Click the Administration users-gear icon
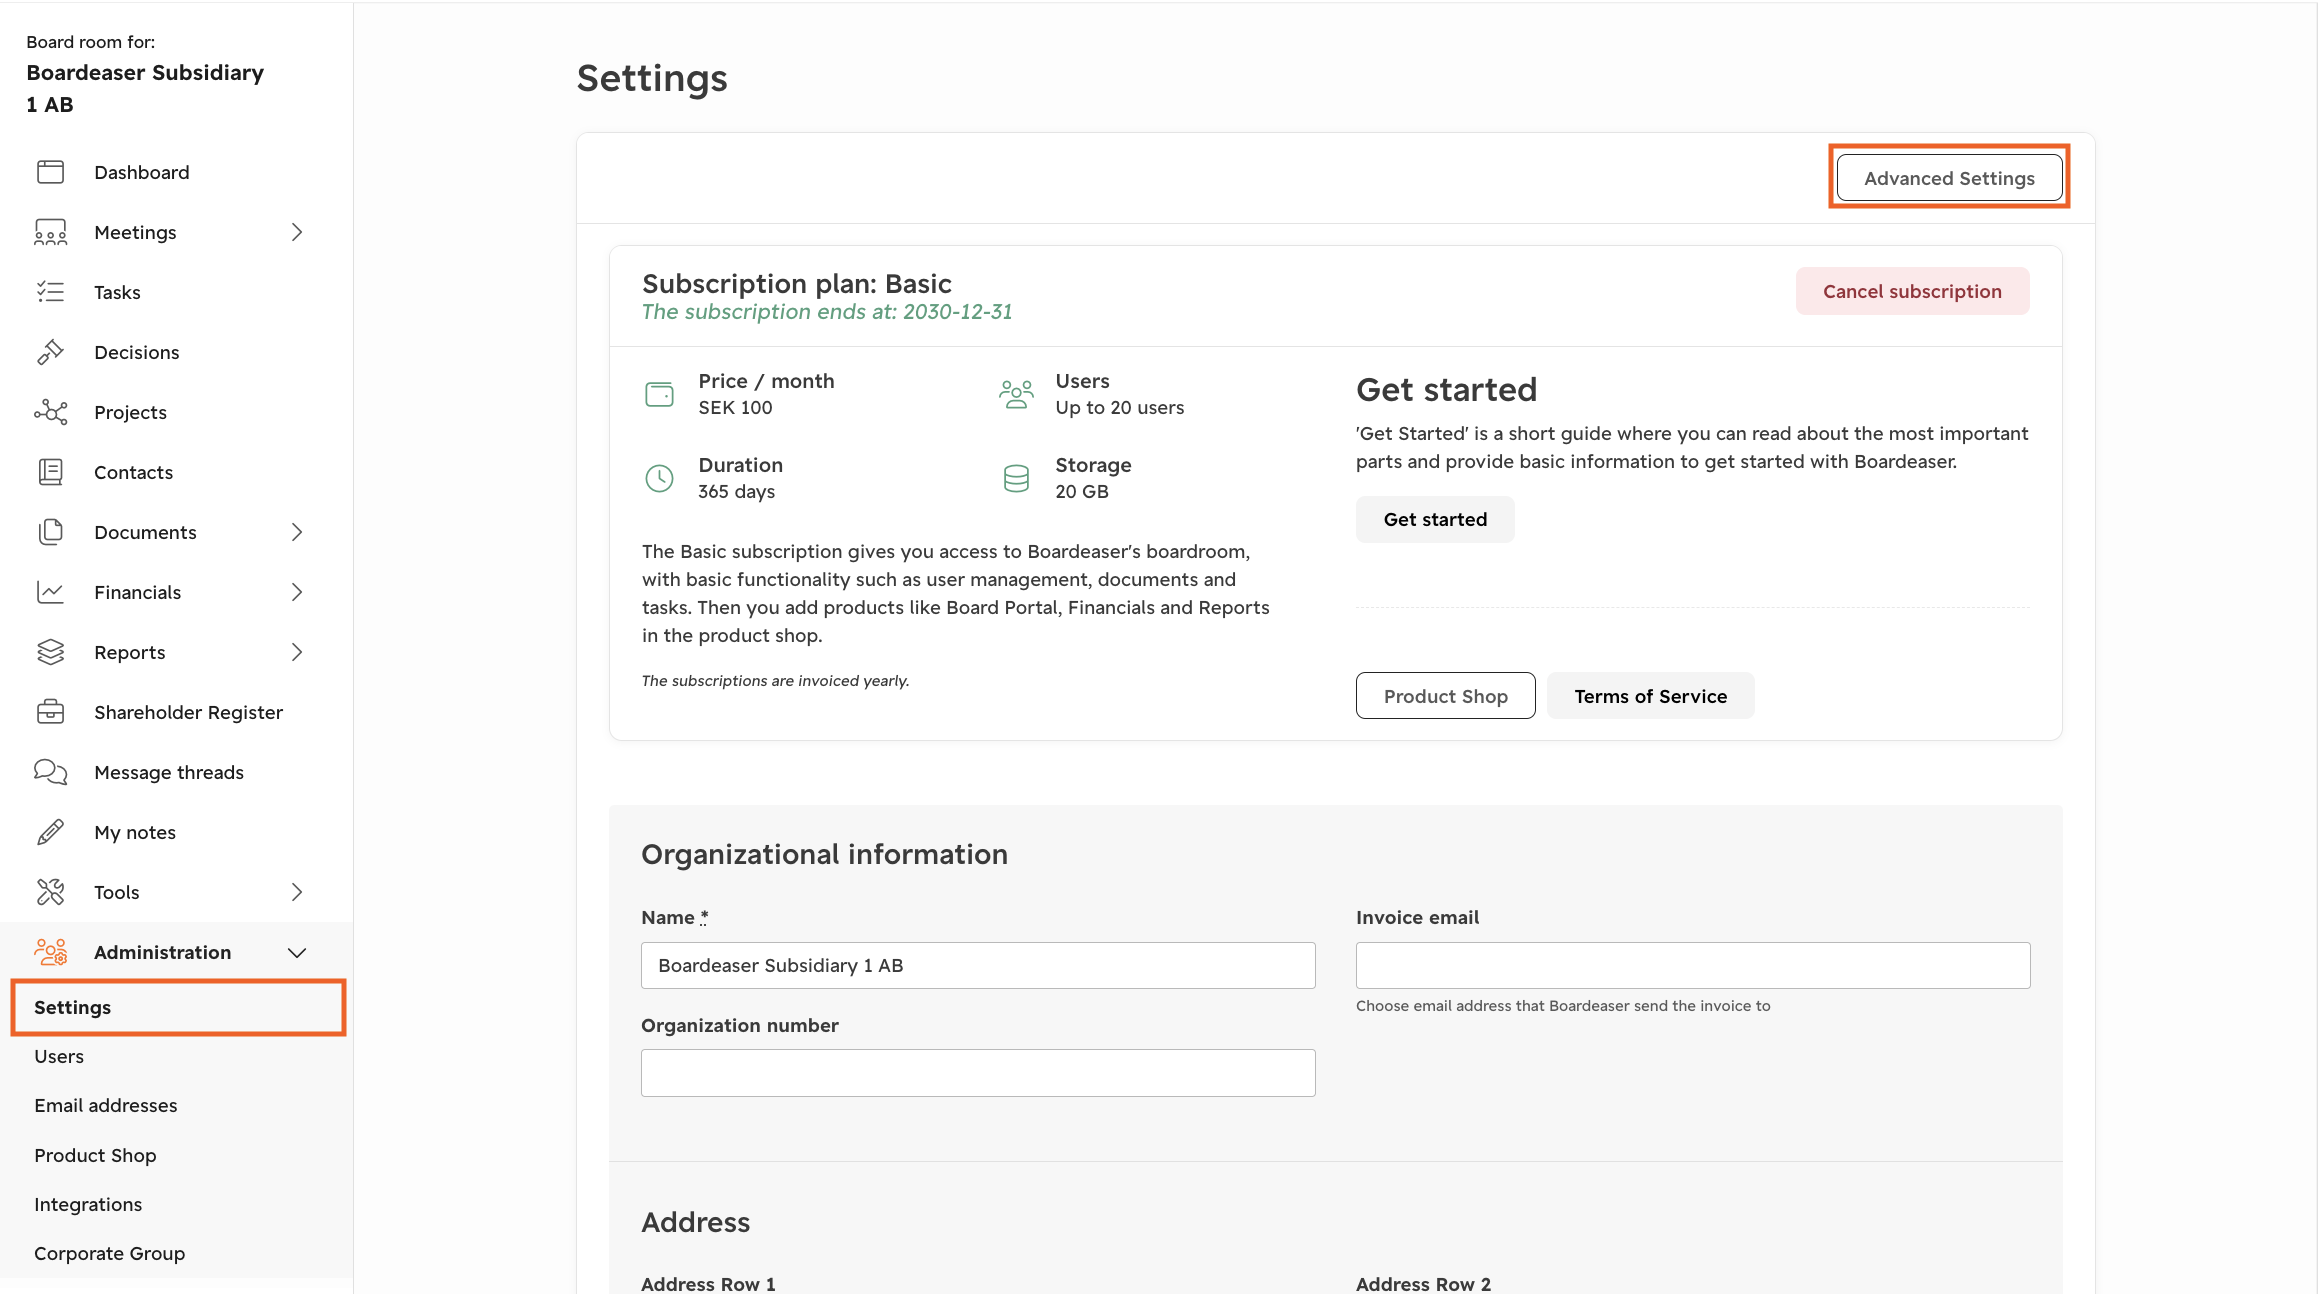The width and height of the screenshot is (2318, 1294). click(x=50, y=952)
